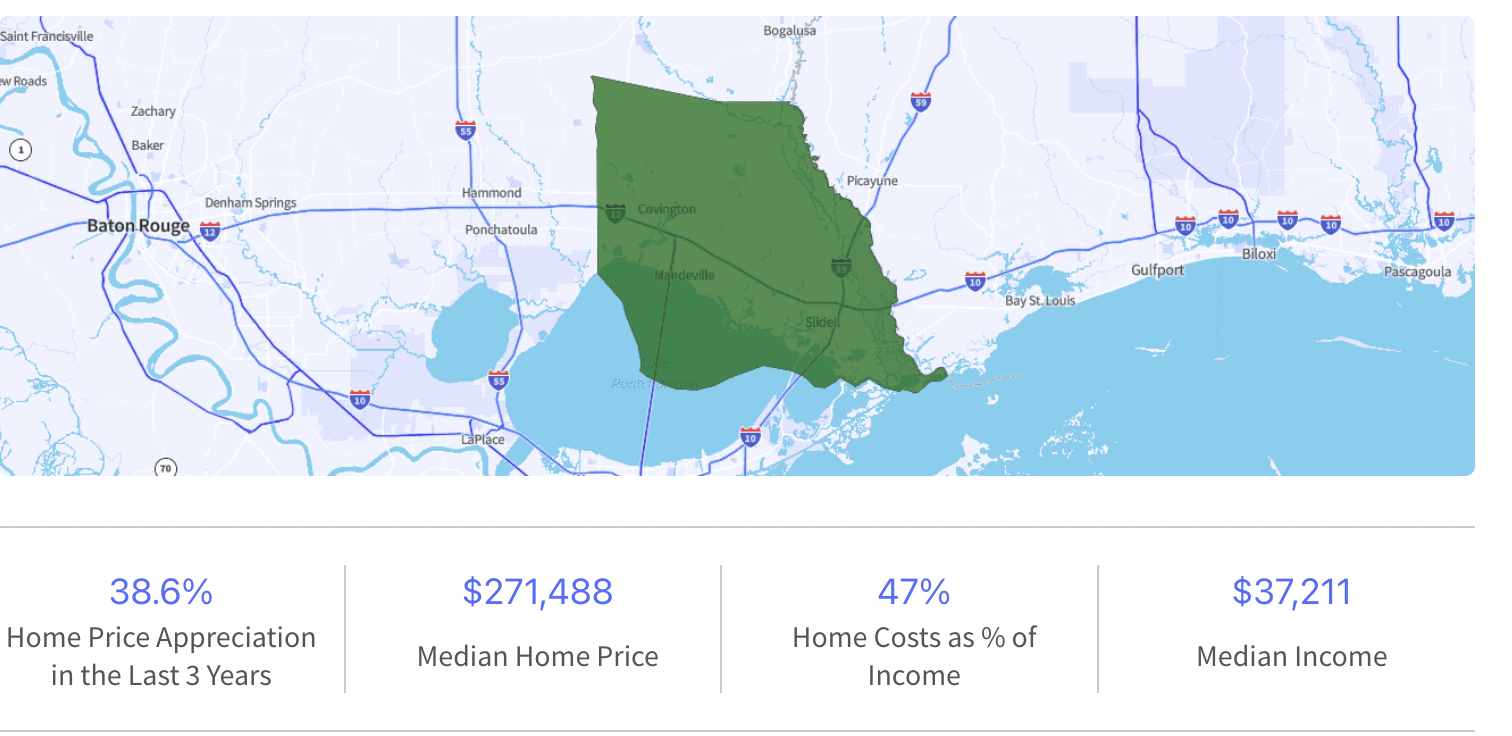The image size is (1512, 736).
Task: Click the I-55 shield above LaPlace
Action: 499,380
